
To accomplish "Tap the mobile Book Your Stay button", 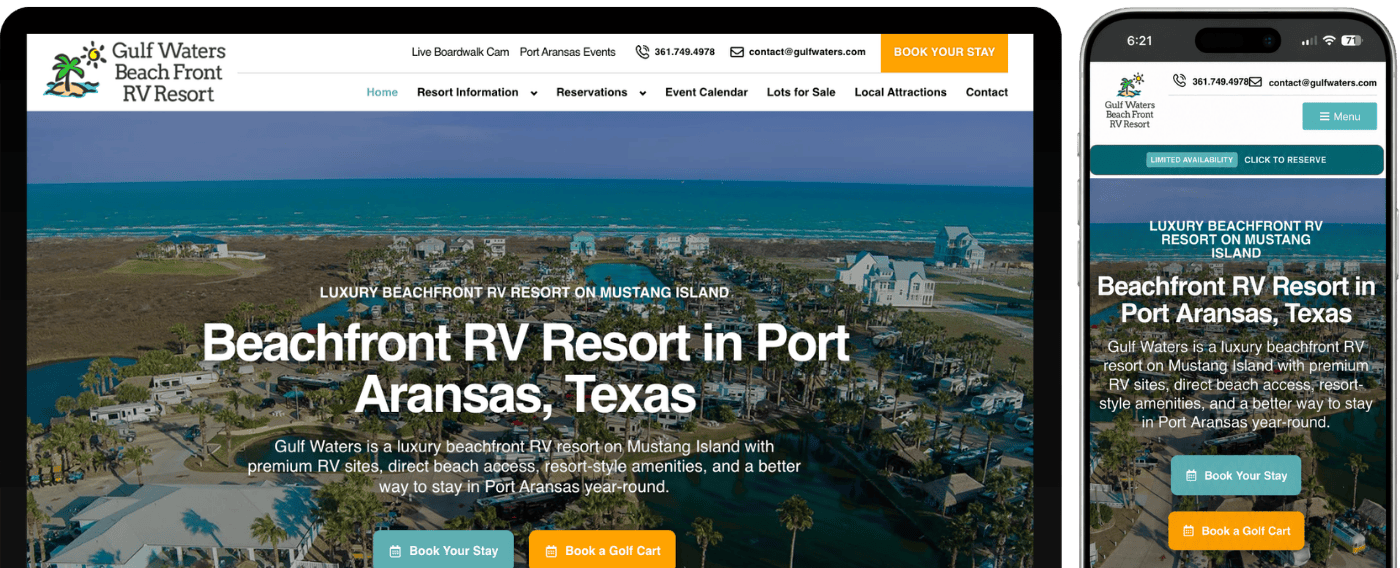I will (x=1236, y=476).
